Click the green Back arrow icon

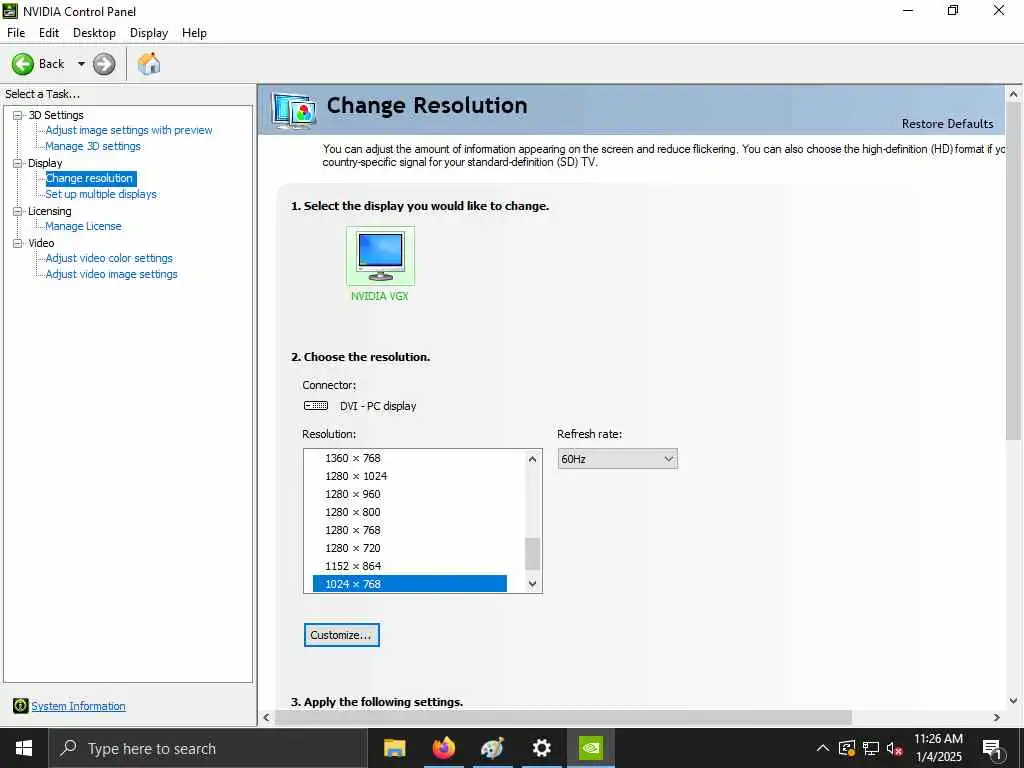click(x=23, y=64)
